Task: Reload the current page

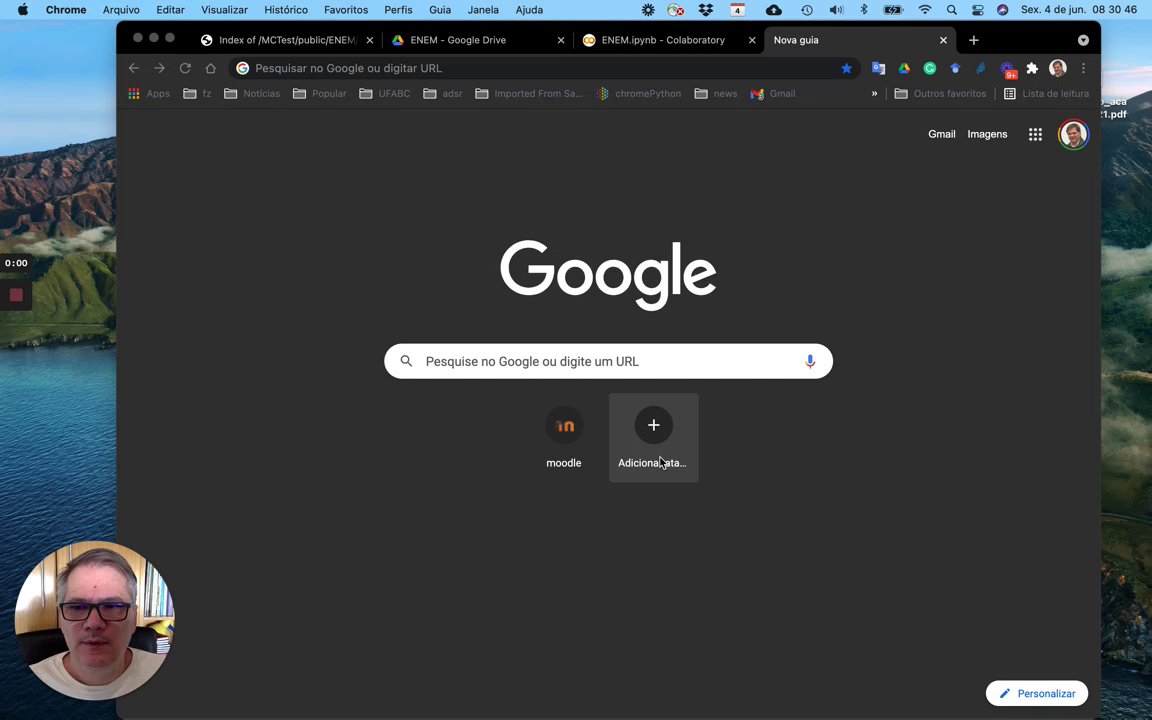Action: pyautogui.click(x=185, y=68)
